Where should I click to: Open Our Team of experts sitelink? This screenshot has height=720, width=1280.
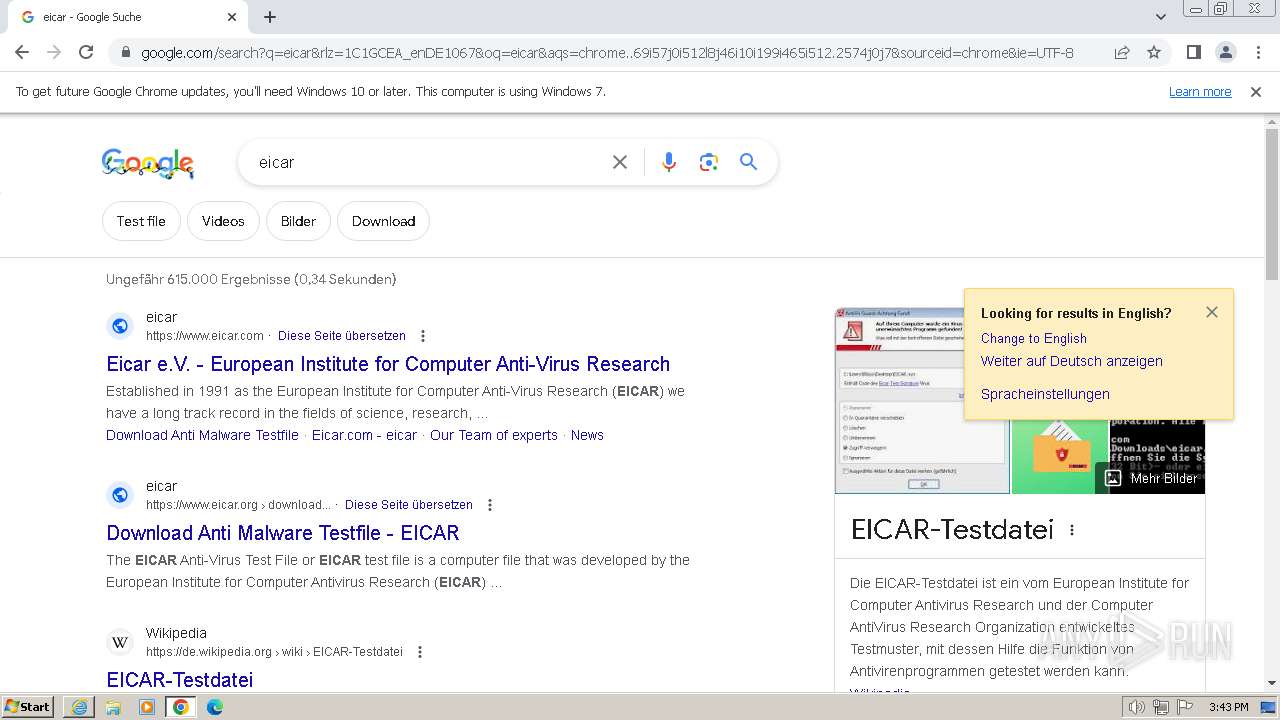click(x=494, y=435)
